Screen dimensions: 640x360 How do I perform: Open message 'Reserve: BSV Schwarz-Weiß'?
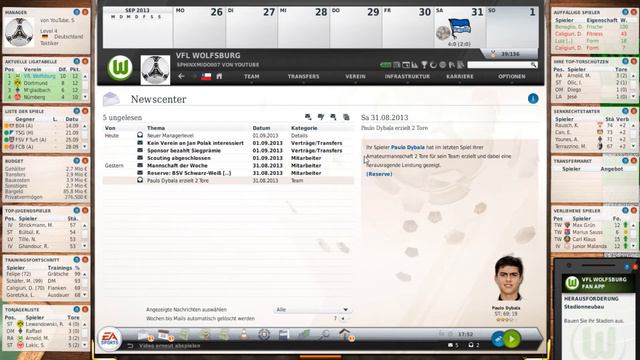pos(189,173)
